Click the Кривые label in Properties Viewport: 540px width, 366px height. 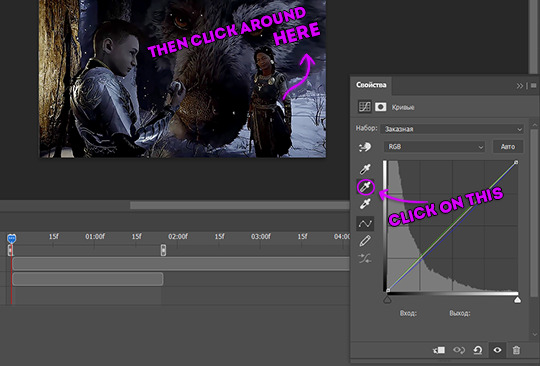tap(403, 107)
